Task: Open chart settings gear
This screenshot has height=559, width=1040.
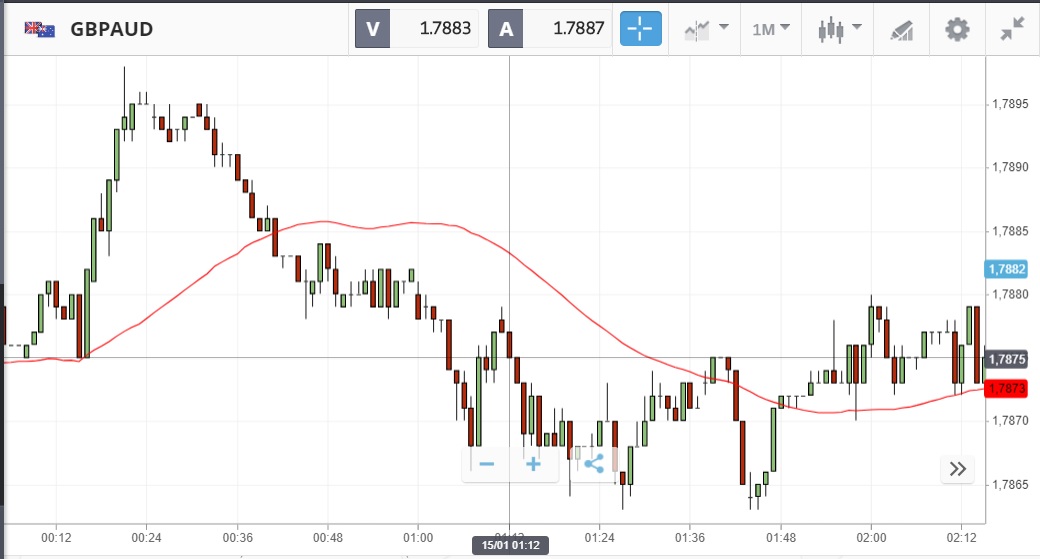Action: click(957, 29)
